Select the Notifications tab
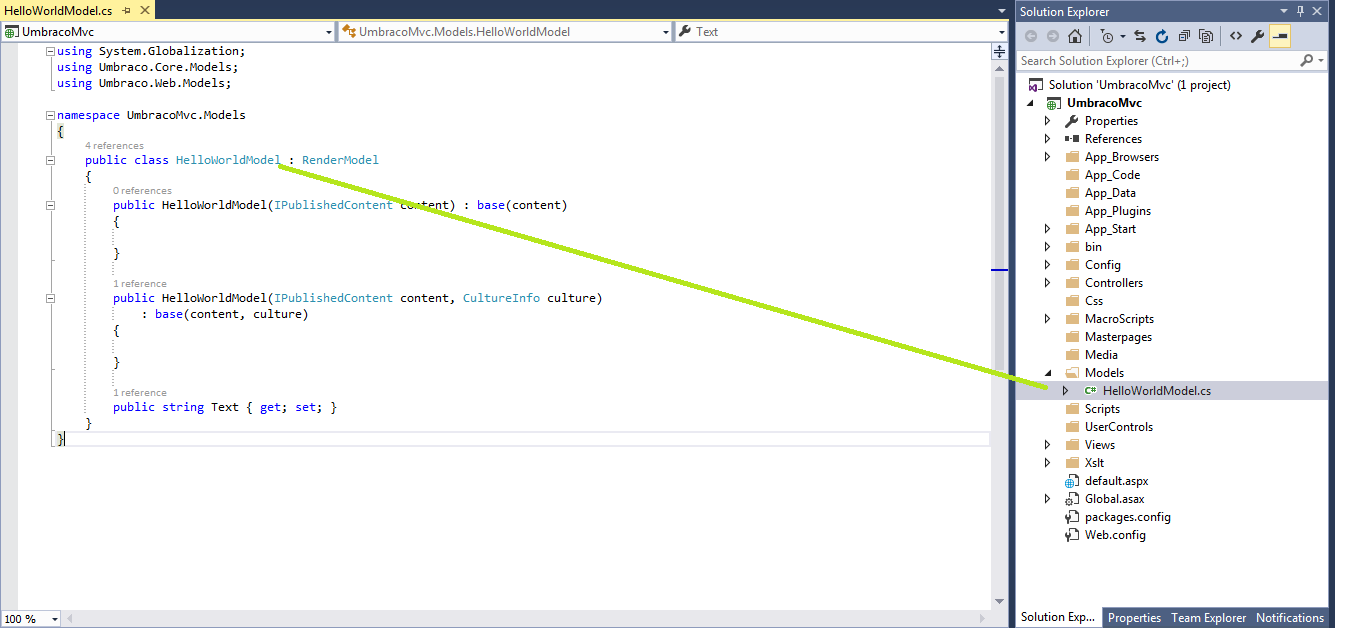 1290,618
